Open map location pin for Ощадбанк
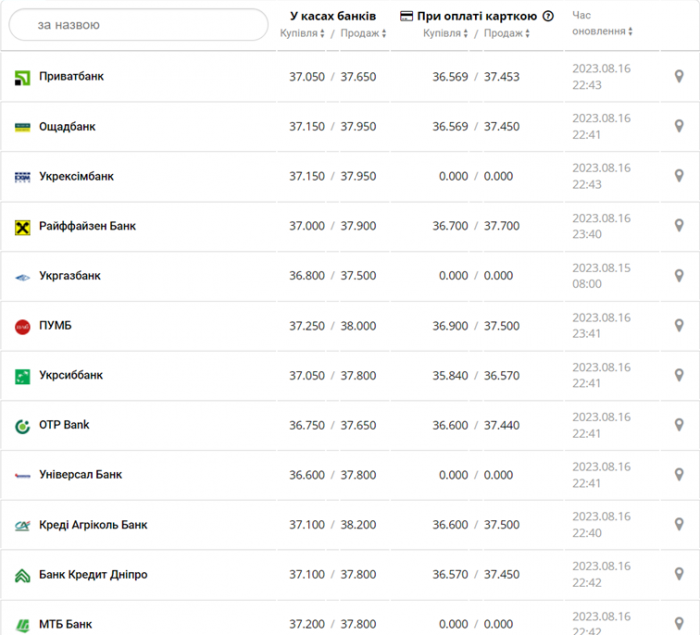Screen dimensions: 700x635 [679, 126]
